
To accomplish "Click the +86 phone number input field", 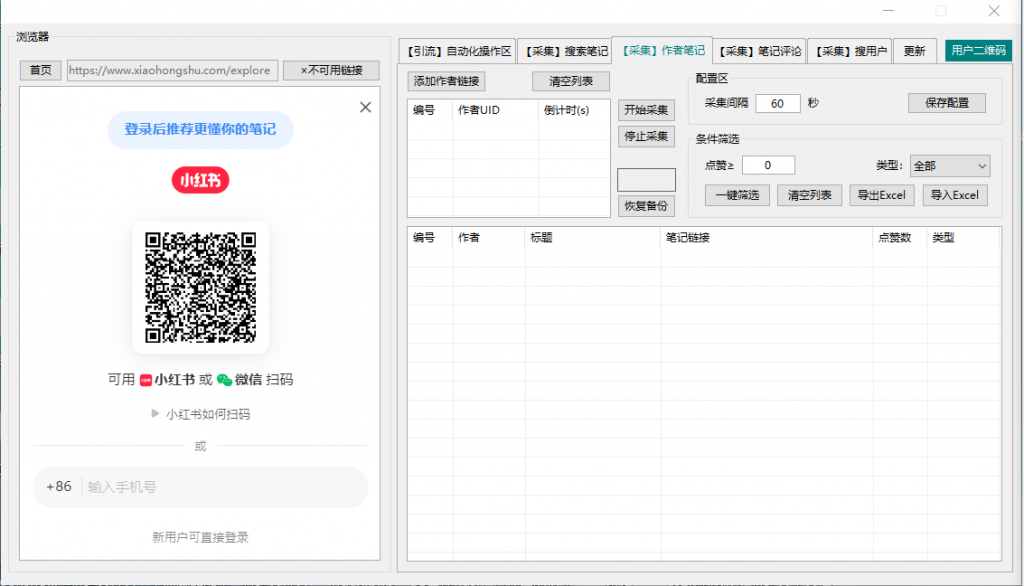I will pos(200,487).
